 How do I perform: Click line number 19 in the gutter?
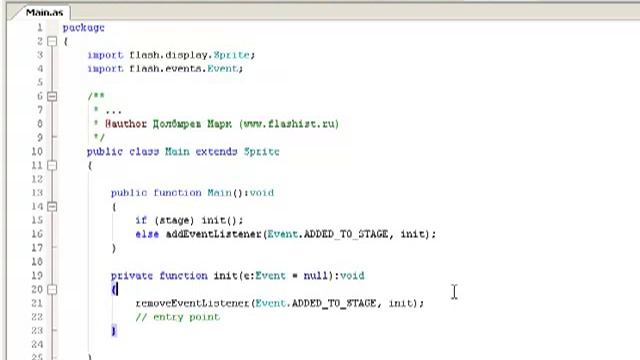click(37, 276)
